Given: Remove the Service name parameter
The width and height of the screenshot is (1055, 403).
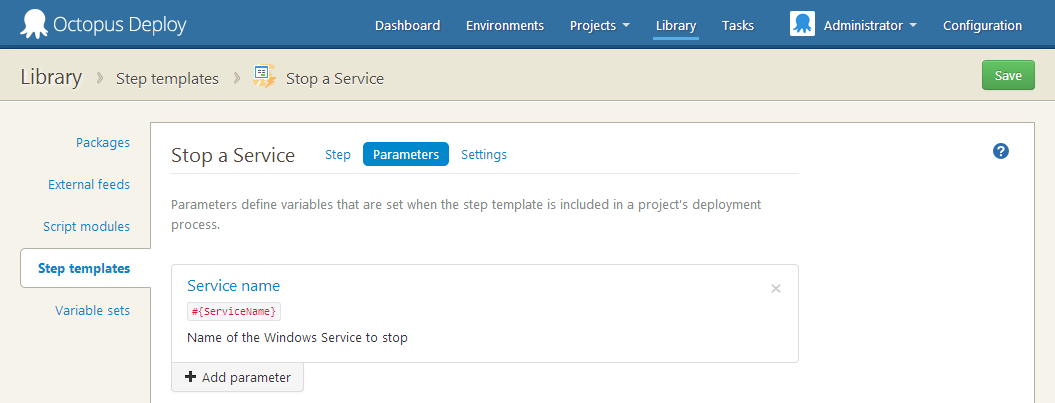Looking at the screenshot, I should [x=776, y=289].
